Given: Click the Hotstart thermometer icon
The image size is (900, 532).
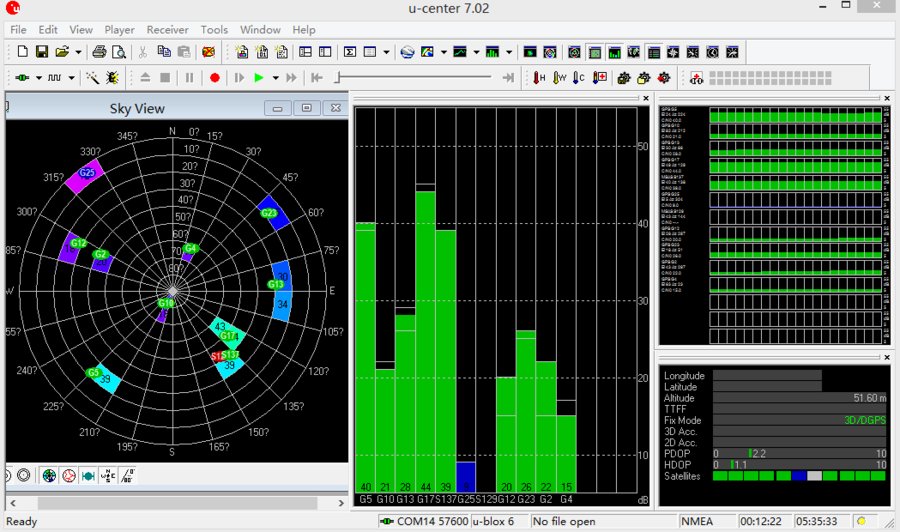Looking at the screenshot, I should (539, 78).
